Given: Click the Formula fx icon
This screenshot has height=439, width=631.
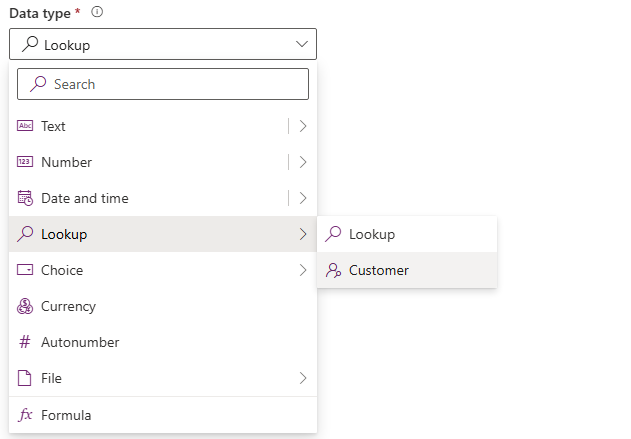Looking at the screenshot, I should [26, 415].
